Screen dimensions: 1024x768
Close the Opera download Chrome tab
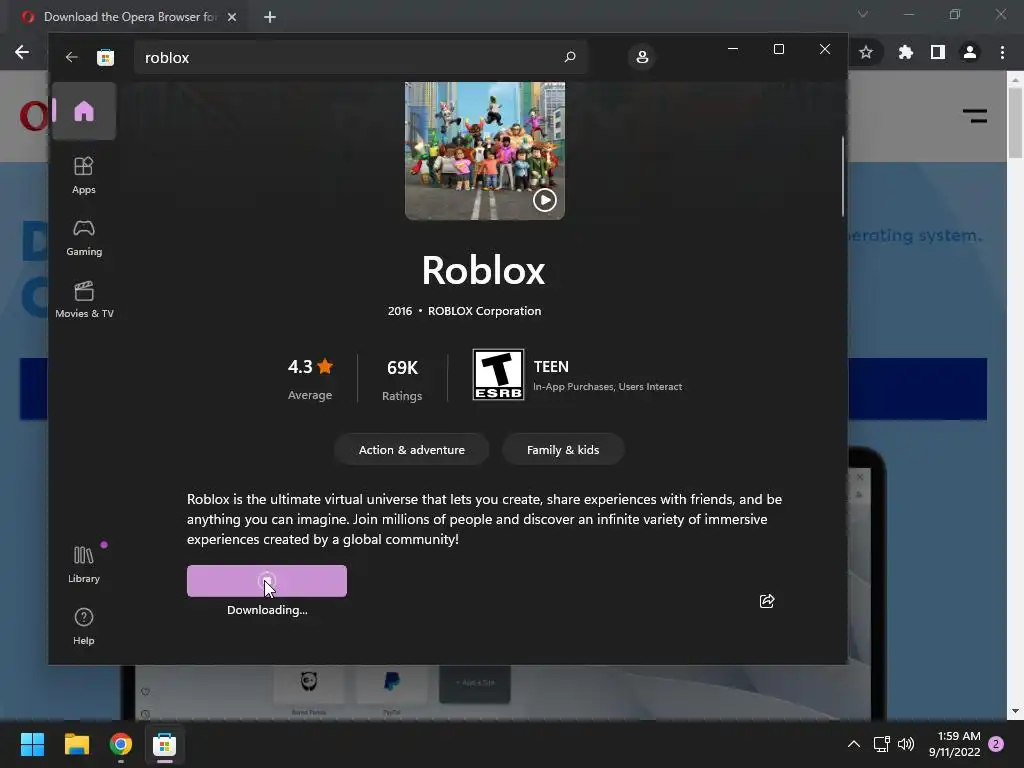point(232,17)
